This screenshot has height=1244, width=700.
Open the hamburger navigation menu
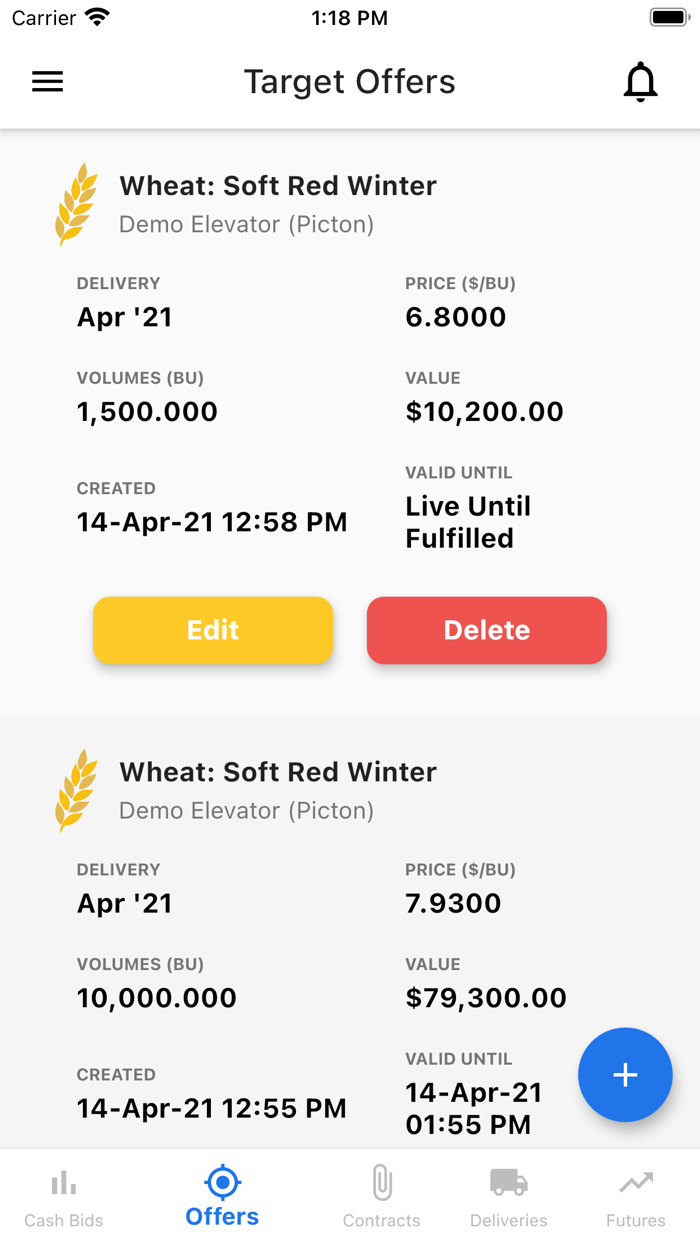46,81
